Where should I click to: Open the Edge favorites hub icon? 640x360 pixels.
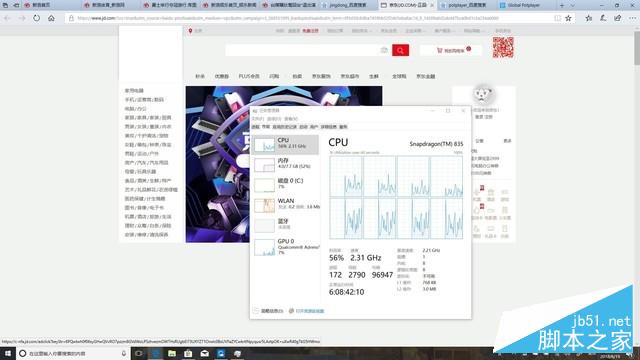(x=589, y=18)
